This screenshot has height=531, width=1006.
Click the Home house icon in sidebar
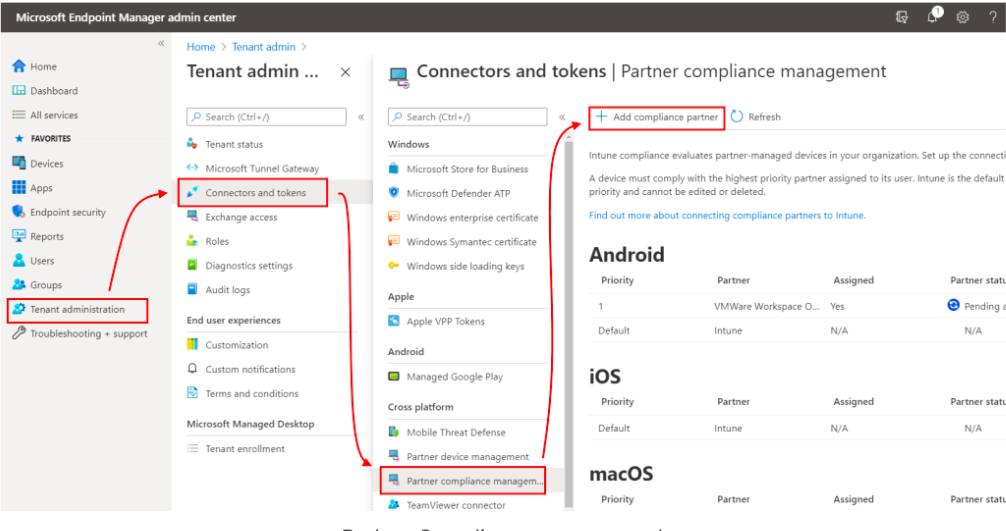(19, 66)
